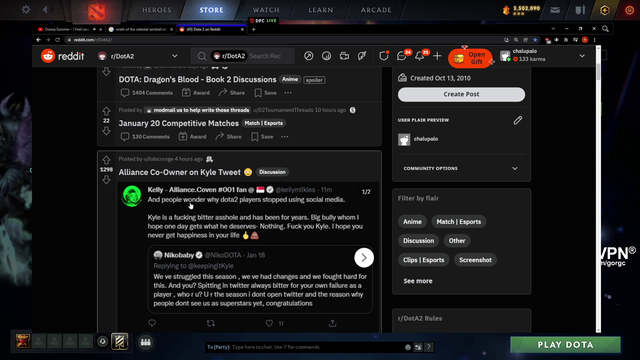Image resolution: width=640 pixels, height=360 pixels.
Task: Filter by Discussion flair
Action: point(418,241)
